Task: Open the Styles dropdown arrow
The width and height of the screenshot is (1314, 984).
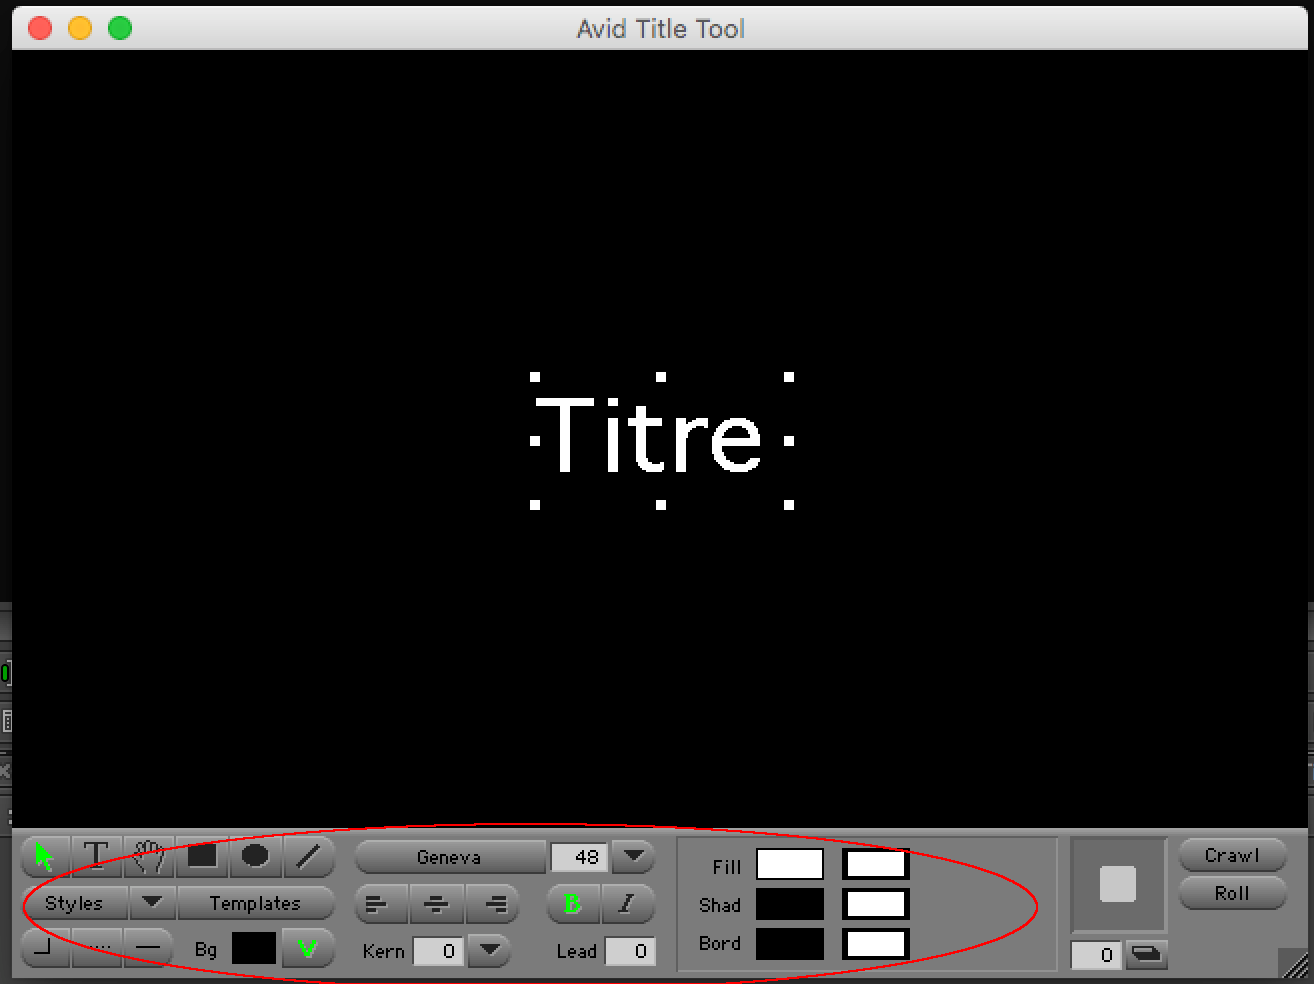Action: [x=152, y=903]
